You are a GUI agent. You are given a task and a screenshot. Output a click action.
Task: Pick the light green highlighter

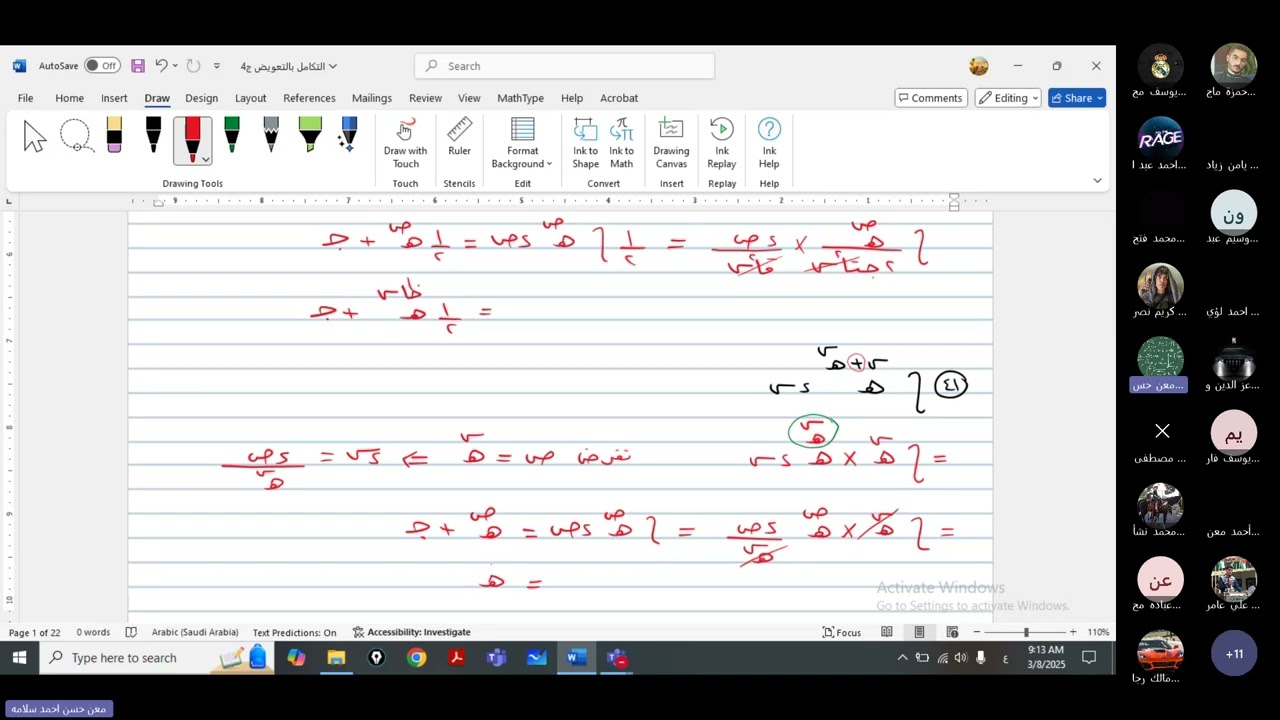310,136
